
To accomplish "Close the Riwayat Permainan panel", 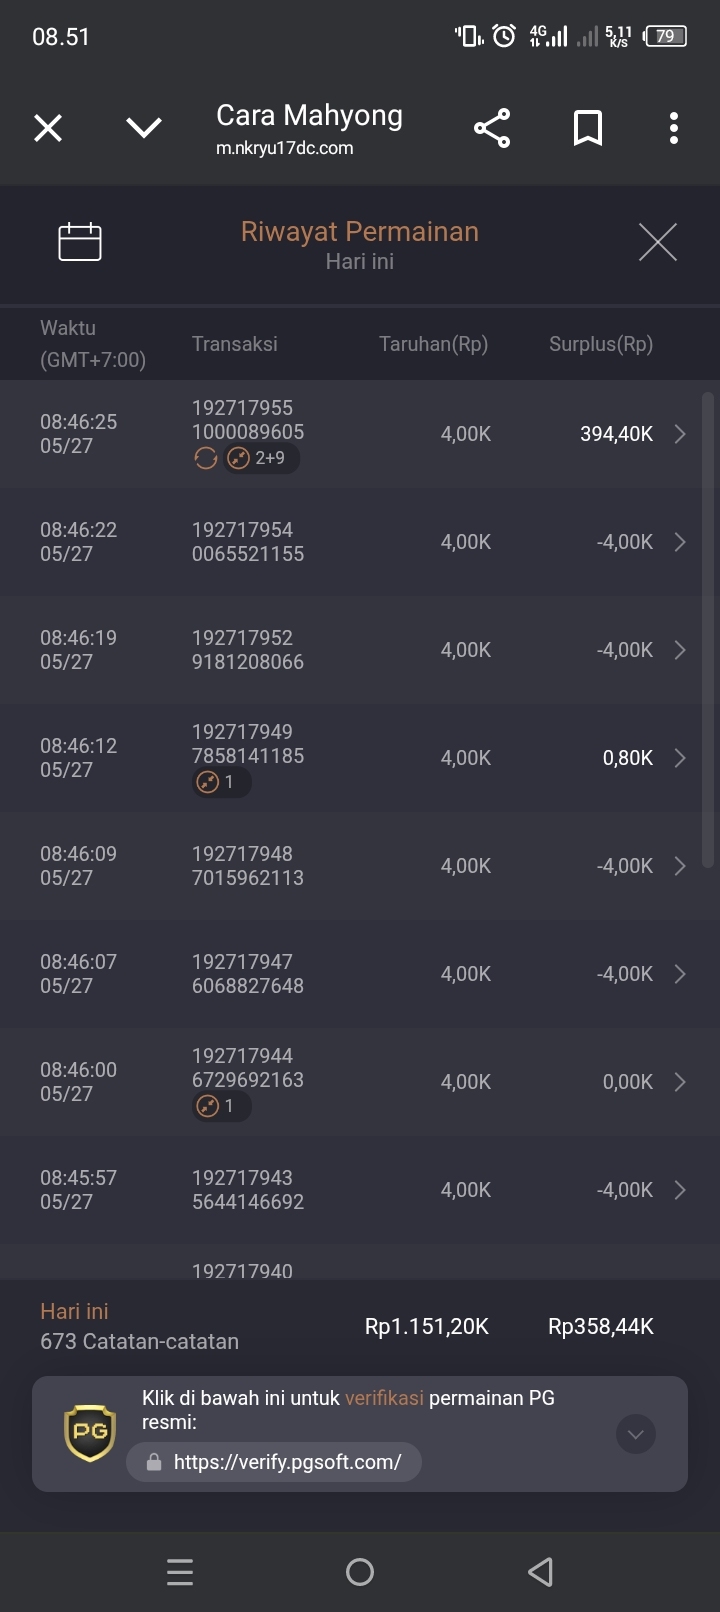I will click(x=658, y=242).
